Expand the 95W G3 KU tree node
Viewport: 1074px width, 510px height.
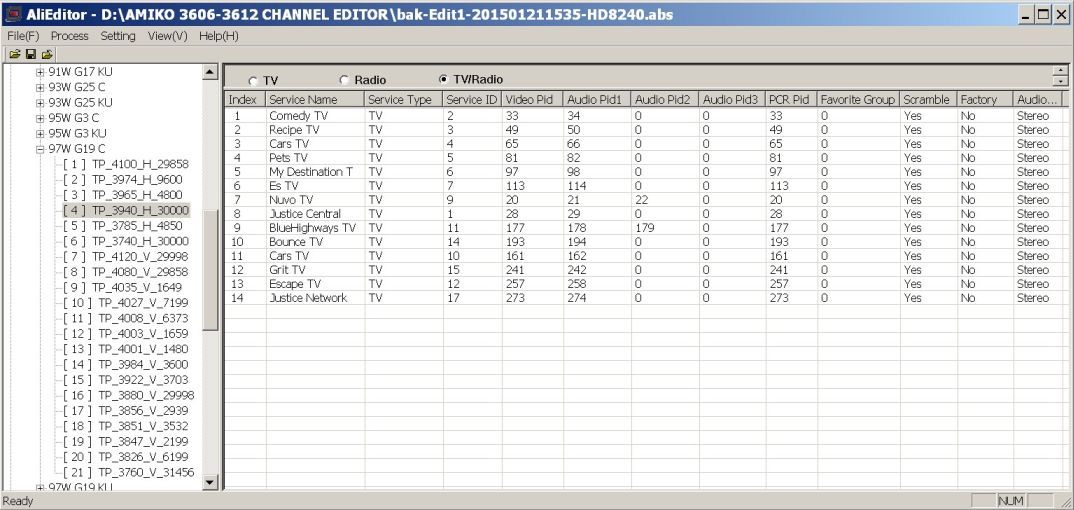point(40,133)
